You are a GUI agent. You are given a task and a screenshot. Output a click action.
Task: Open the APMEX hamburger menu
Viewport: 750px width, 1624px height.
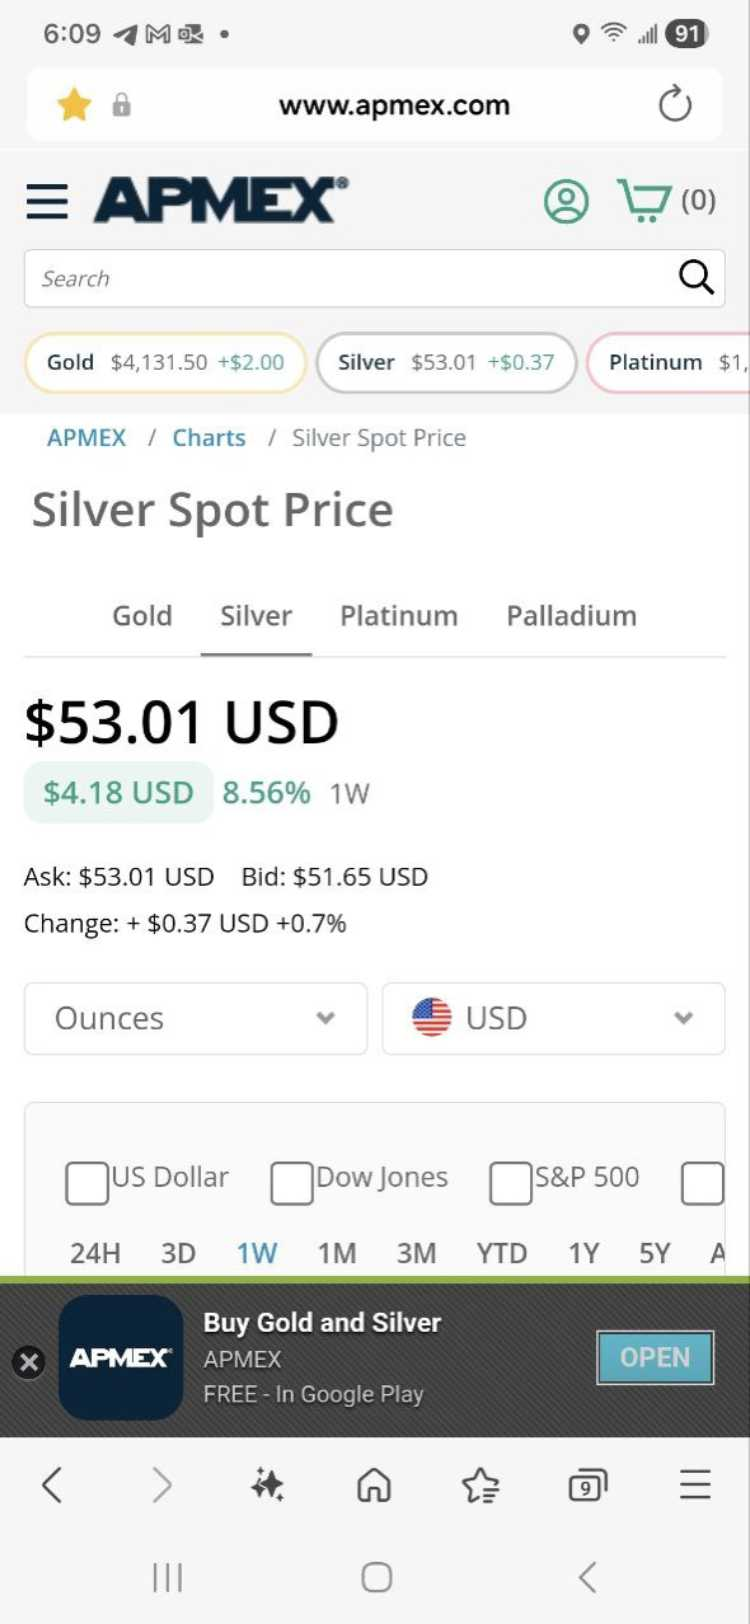[47, 201]
